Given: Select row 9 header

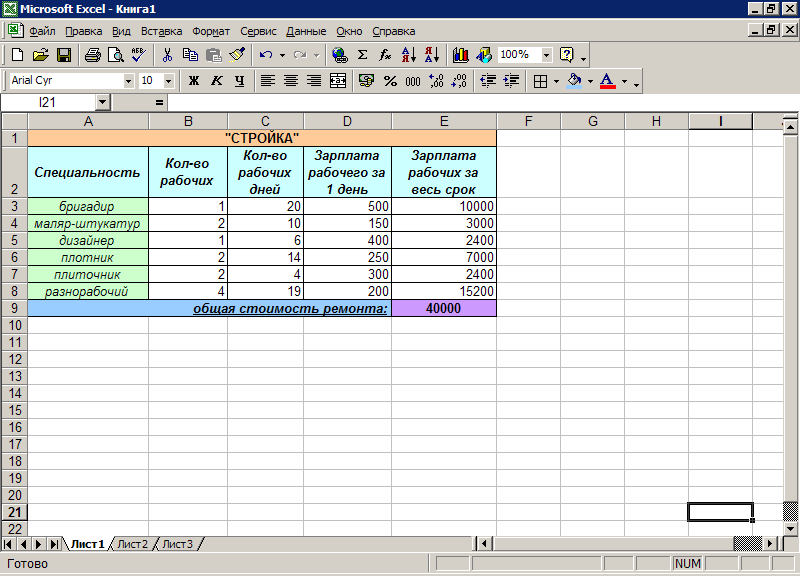Looking at the screenshot, I should click(14, 308).
